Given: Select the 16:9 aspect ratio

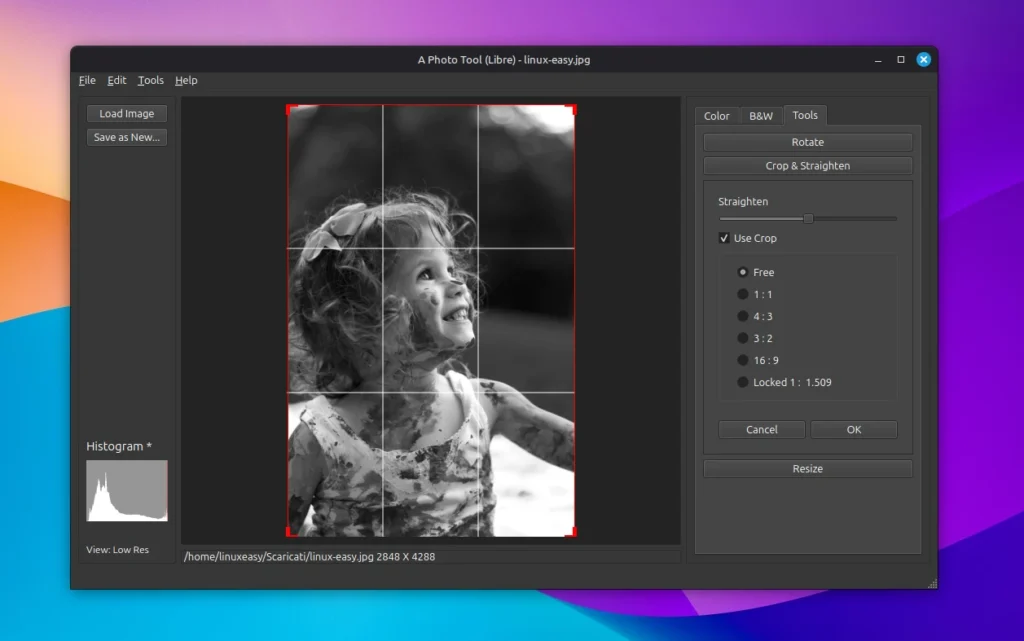Looking at the screenshot, I should [741, 359].
